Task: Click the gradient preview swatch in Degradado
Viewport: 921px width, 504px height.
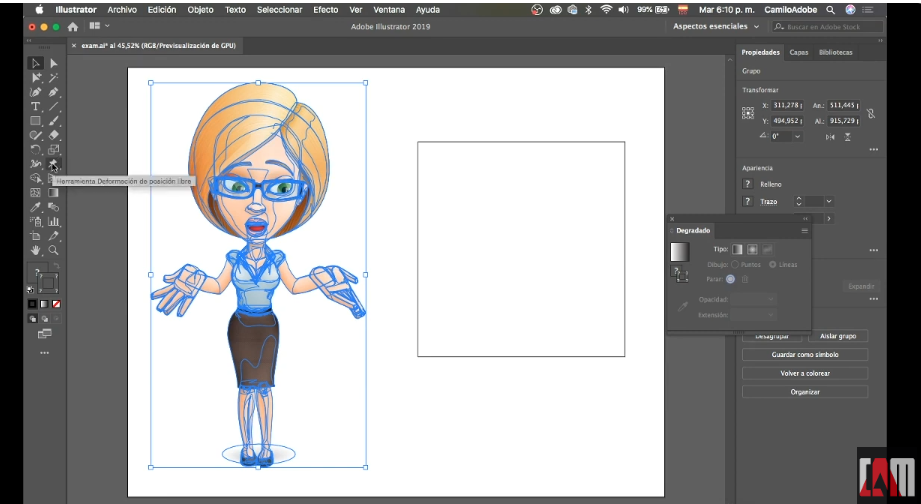Action: coord(680,251)
